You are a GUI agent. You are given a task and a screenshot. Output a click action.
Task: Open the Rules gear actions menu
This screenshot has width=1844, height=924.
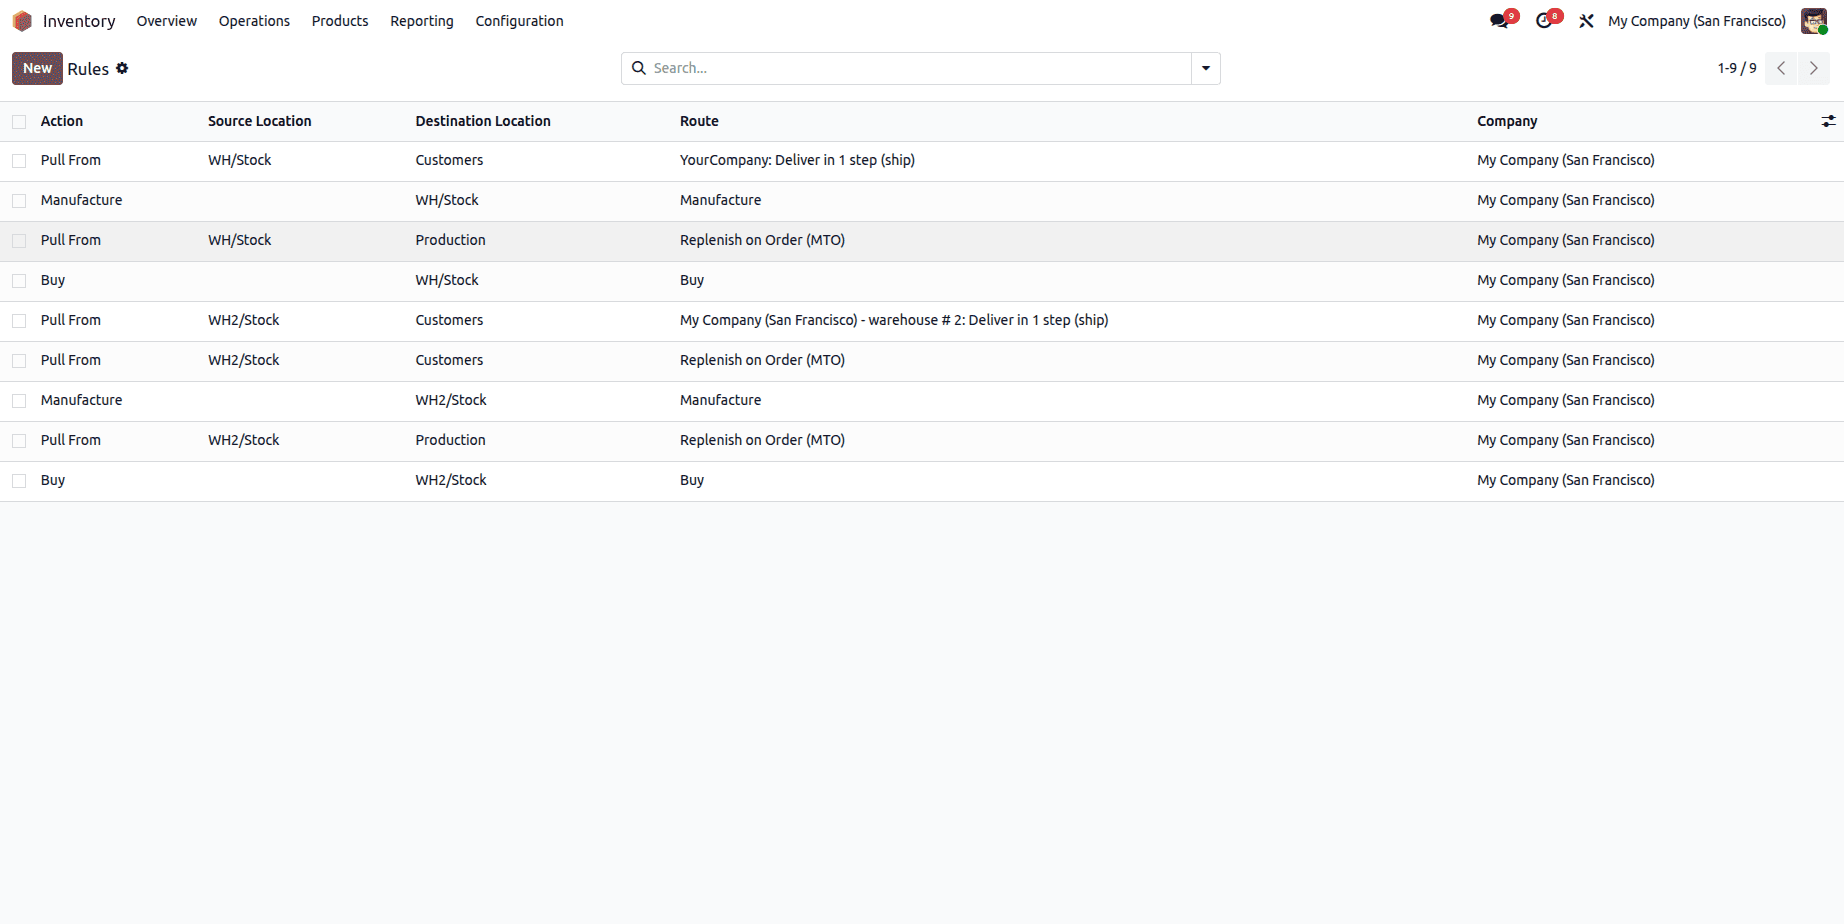tap(122, 68)
